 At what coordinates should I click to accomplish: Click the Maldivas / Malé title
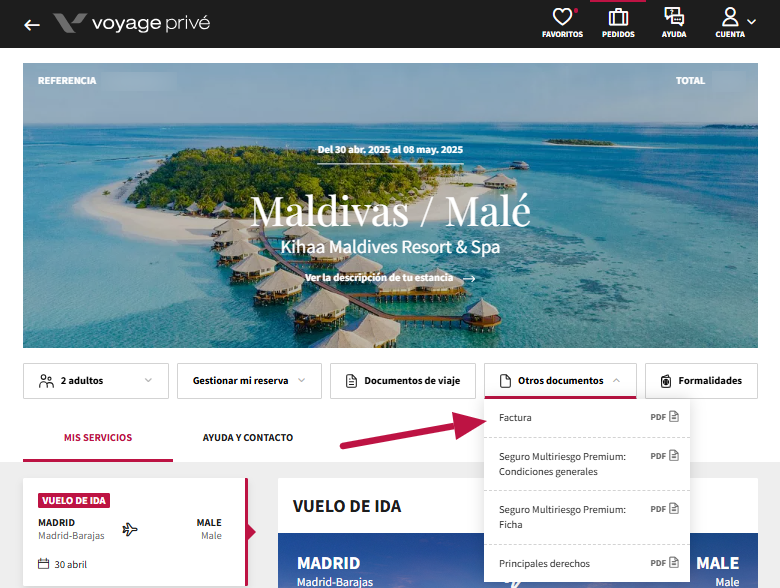390,212
